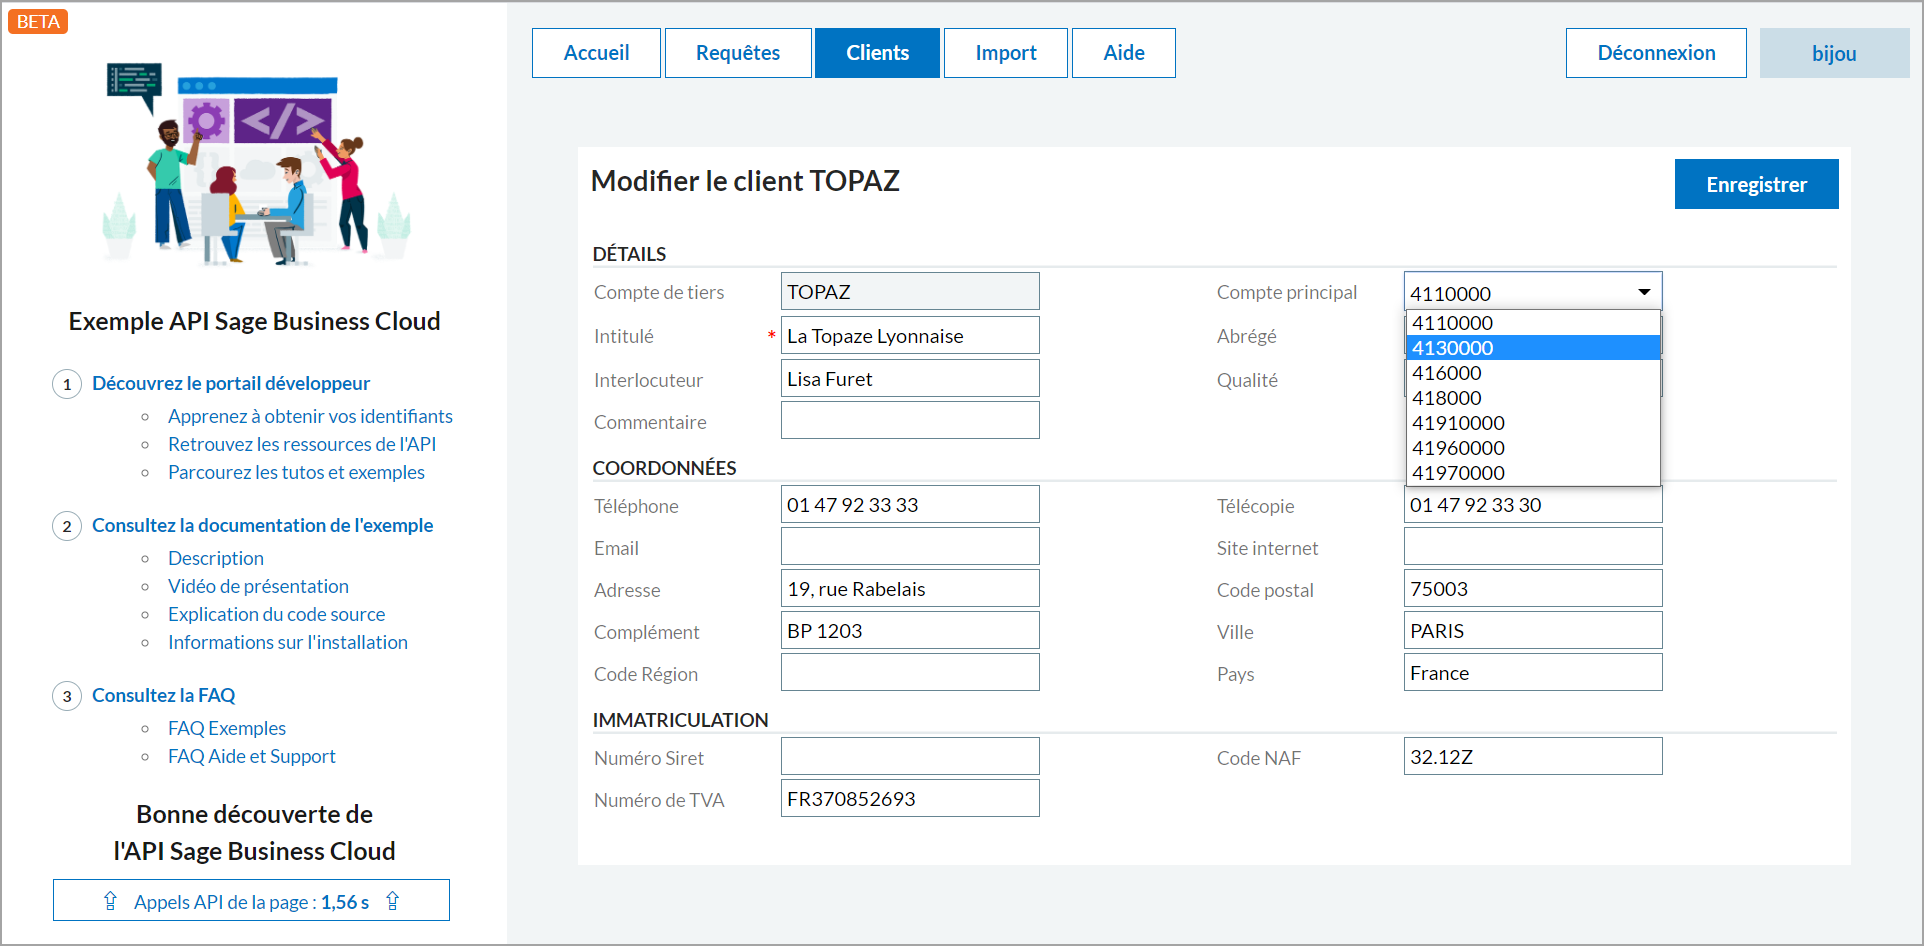
Task: Open Consultez la documentation de l'exemple
Action: tap(262, 525)
